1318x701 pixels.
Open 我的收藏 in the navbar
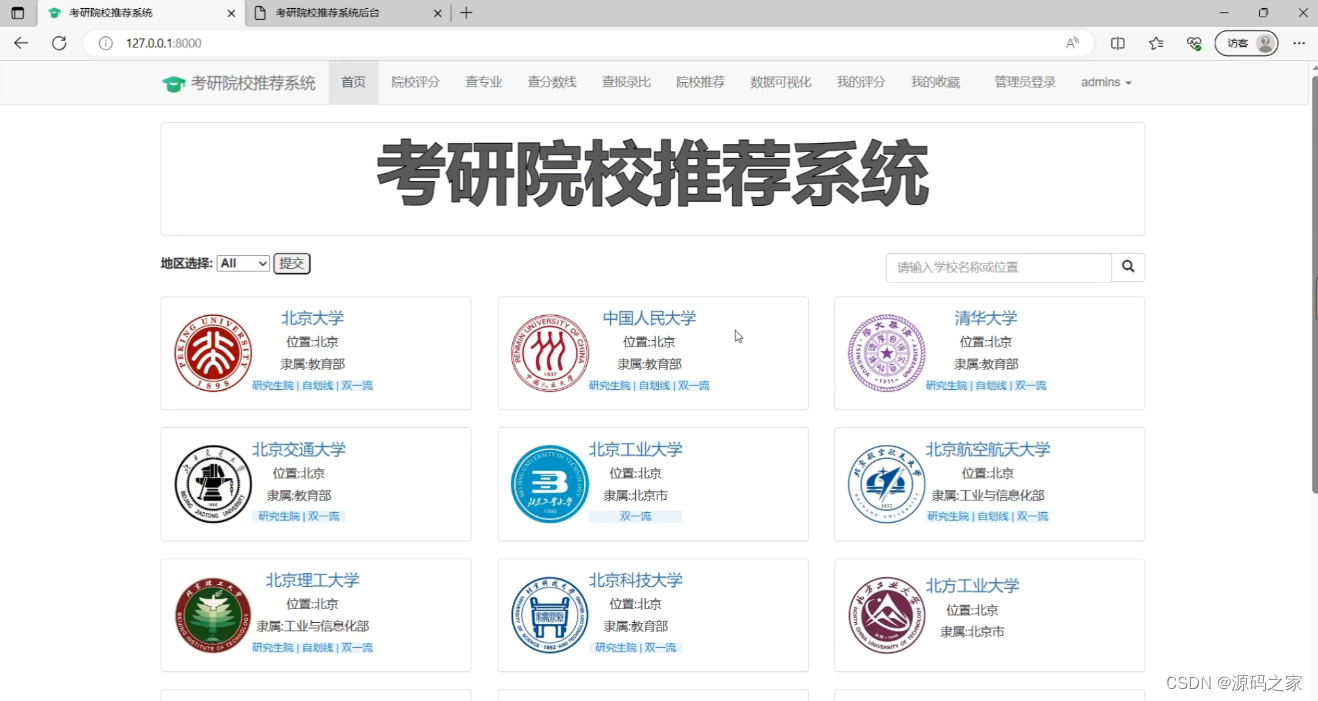pyautogui.click(x=935, y=82)
